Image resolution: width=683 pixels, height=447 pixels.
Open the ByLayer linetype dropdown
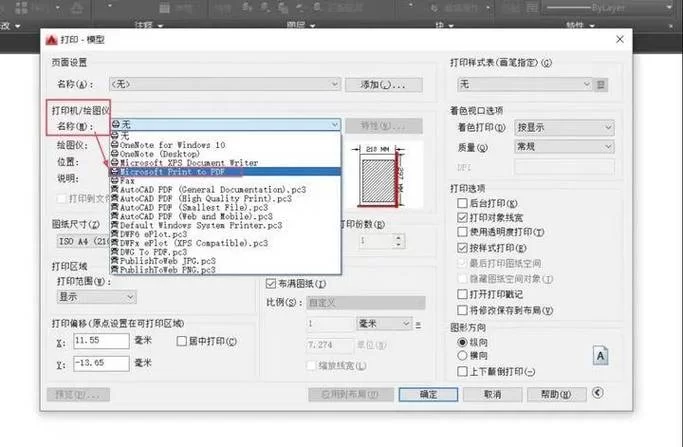tap(608, 7)
